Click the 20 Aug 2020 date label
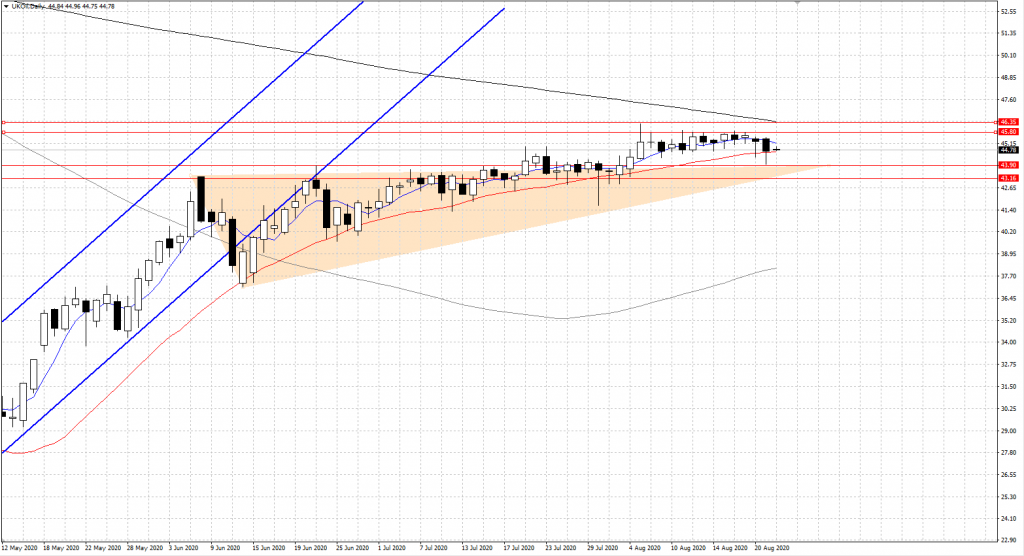1024x556 pixels. click(x=772, y=548)
